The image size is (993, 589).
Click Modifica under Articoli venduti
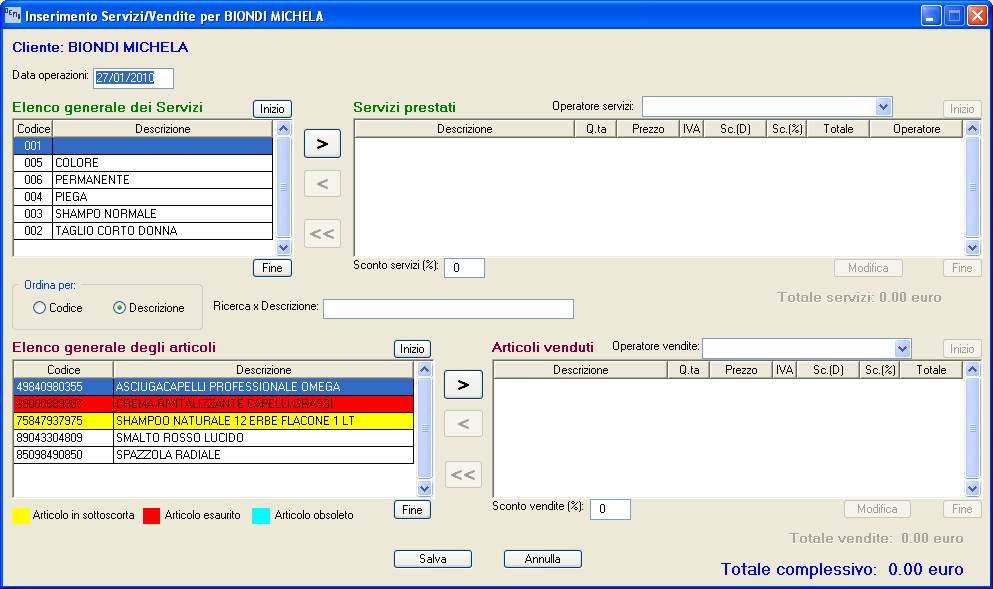coord(877,509)
